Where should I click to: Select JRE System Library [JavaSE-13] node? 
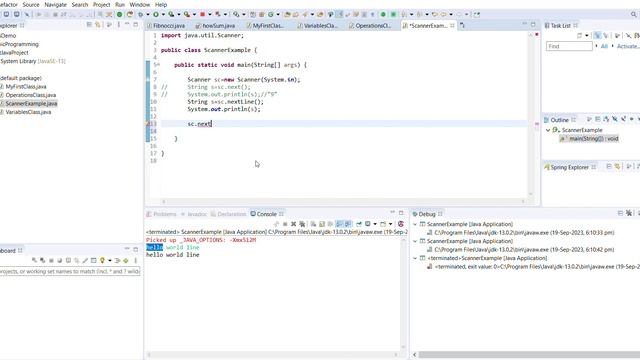pos(33,61)
